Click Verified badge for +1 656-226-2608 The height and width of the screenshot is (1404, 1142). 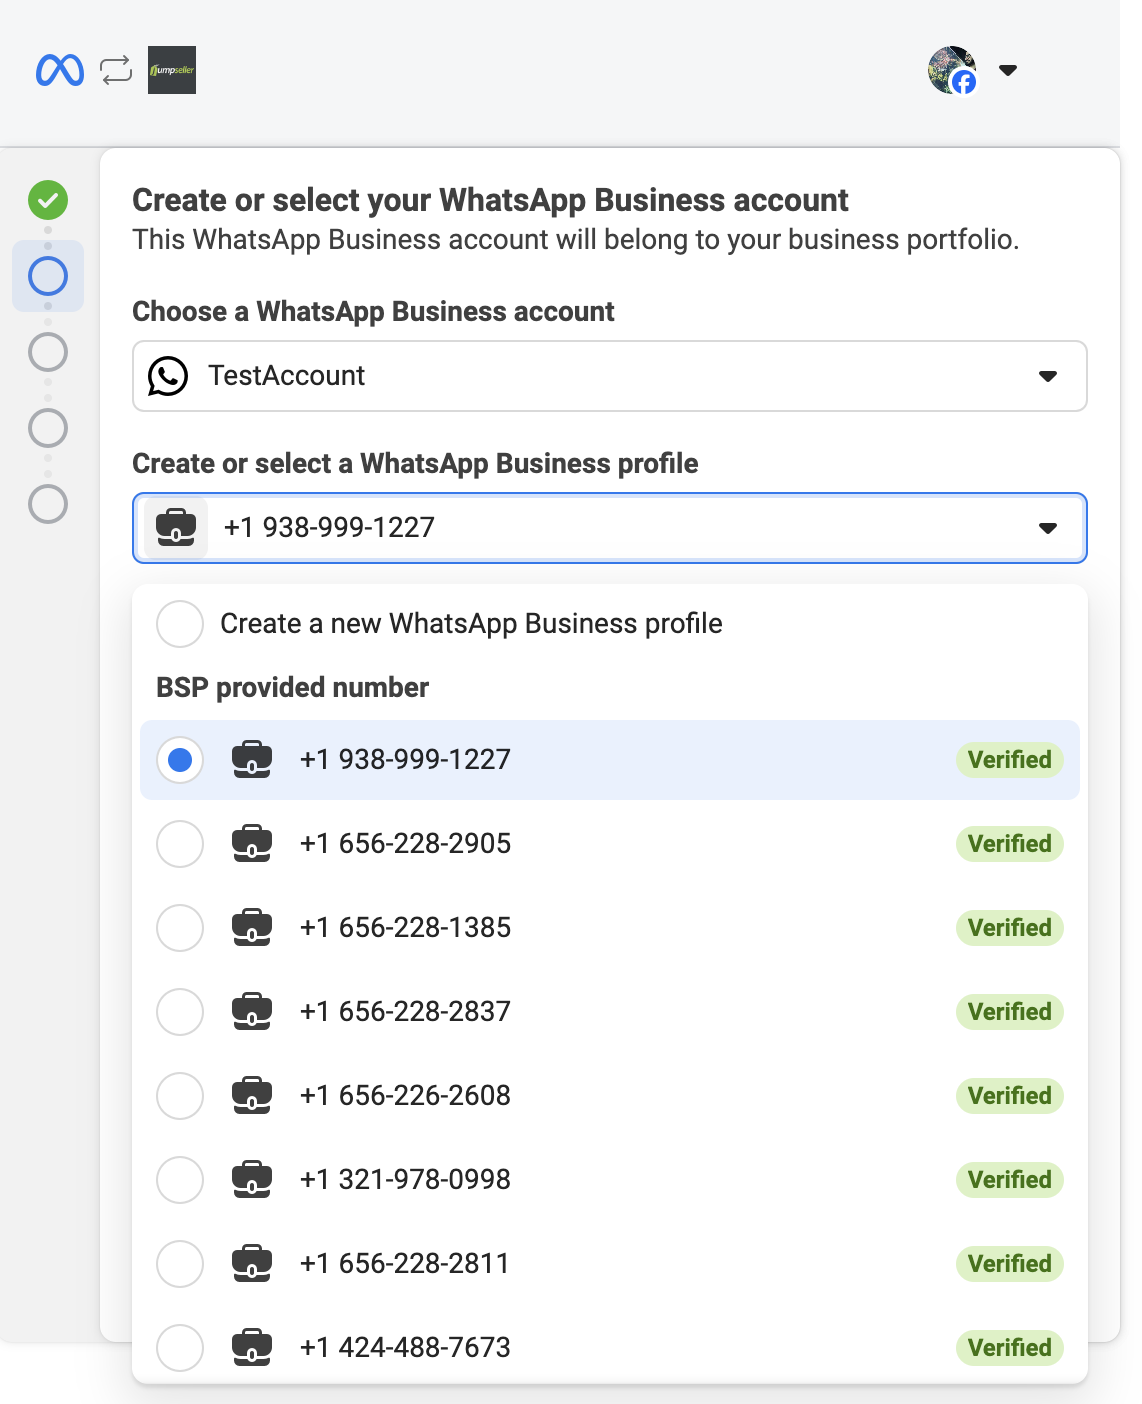click(1010, 1096)
